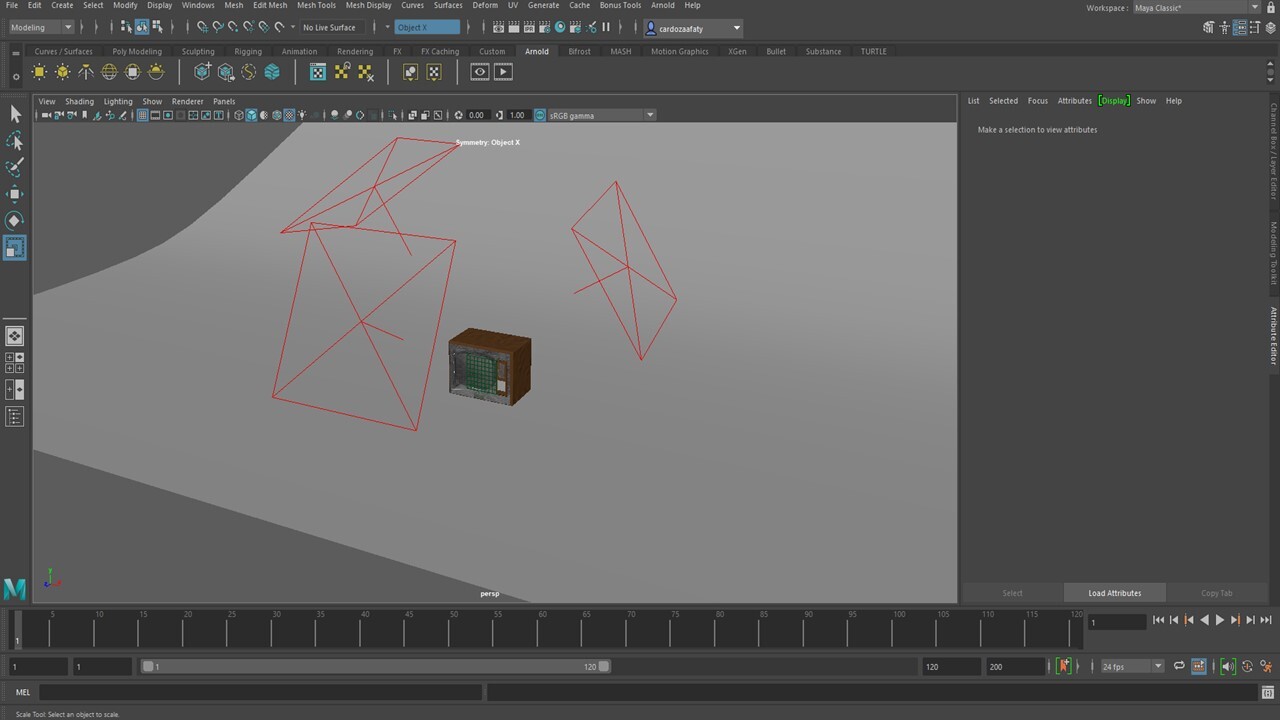The width and height of the screenshot is (1280, 720).
Task: Pick the Select tool arrow
Action: pos(15,114)
